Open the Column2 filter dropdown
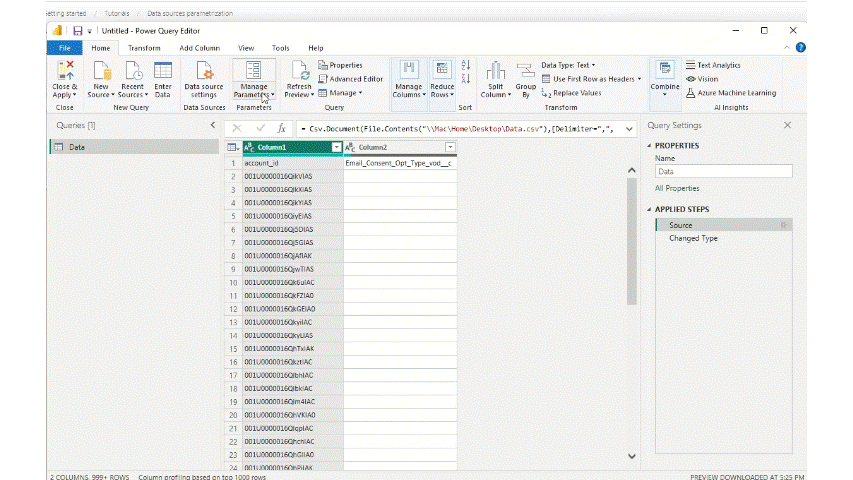The image size is (853, 480). 450,147
